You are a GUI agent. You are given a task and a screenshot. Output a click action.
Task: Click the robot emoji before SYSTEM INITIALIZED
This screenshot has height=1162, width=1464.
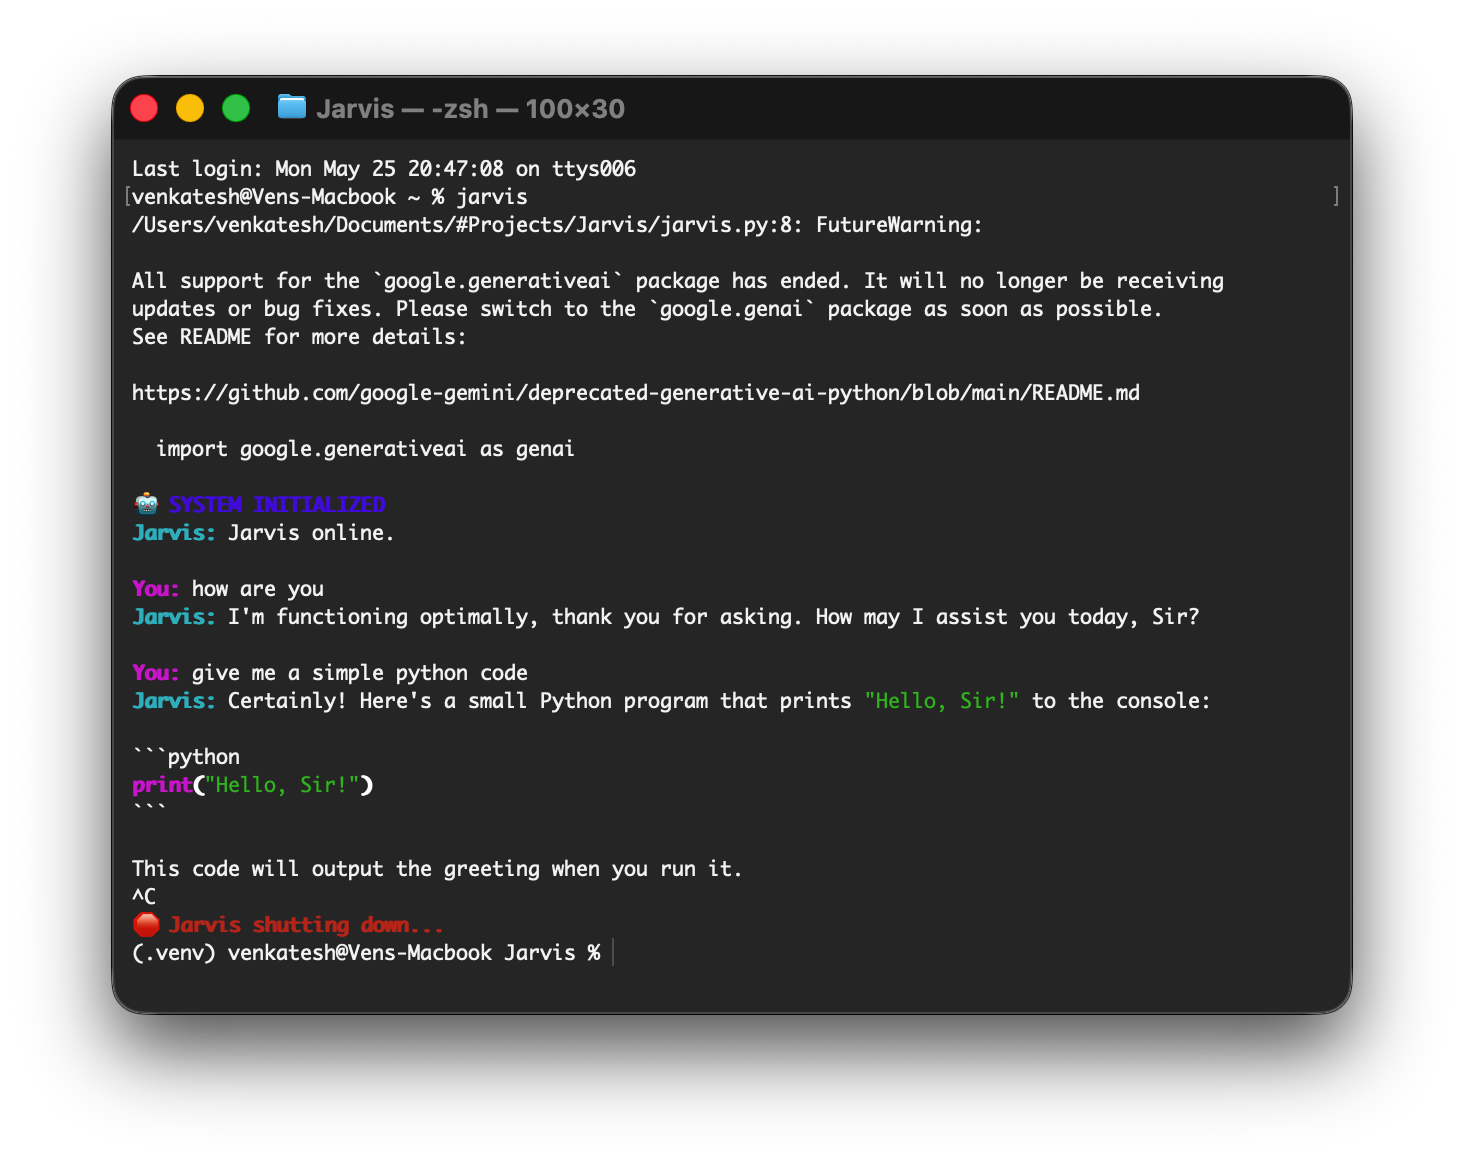[x=146, y=504]
